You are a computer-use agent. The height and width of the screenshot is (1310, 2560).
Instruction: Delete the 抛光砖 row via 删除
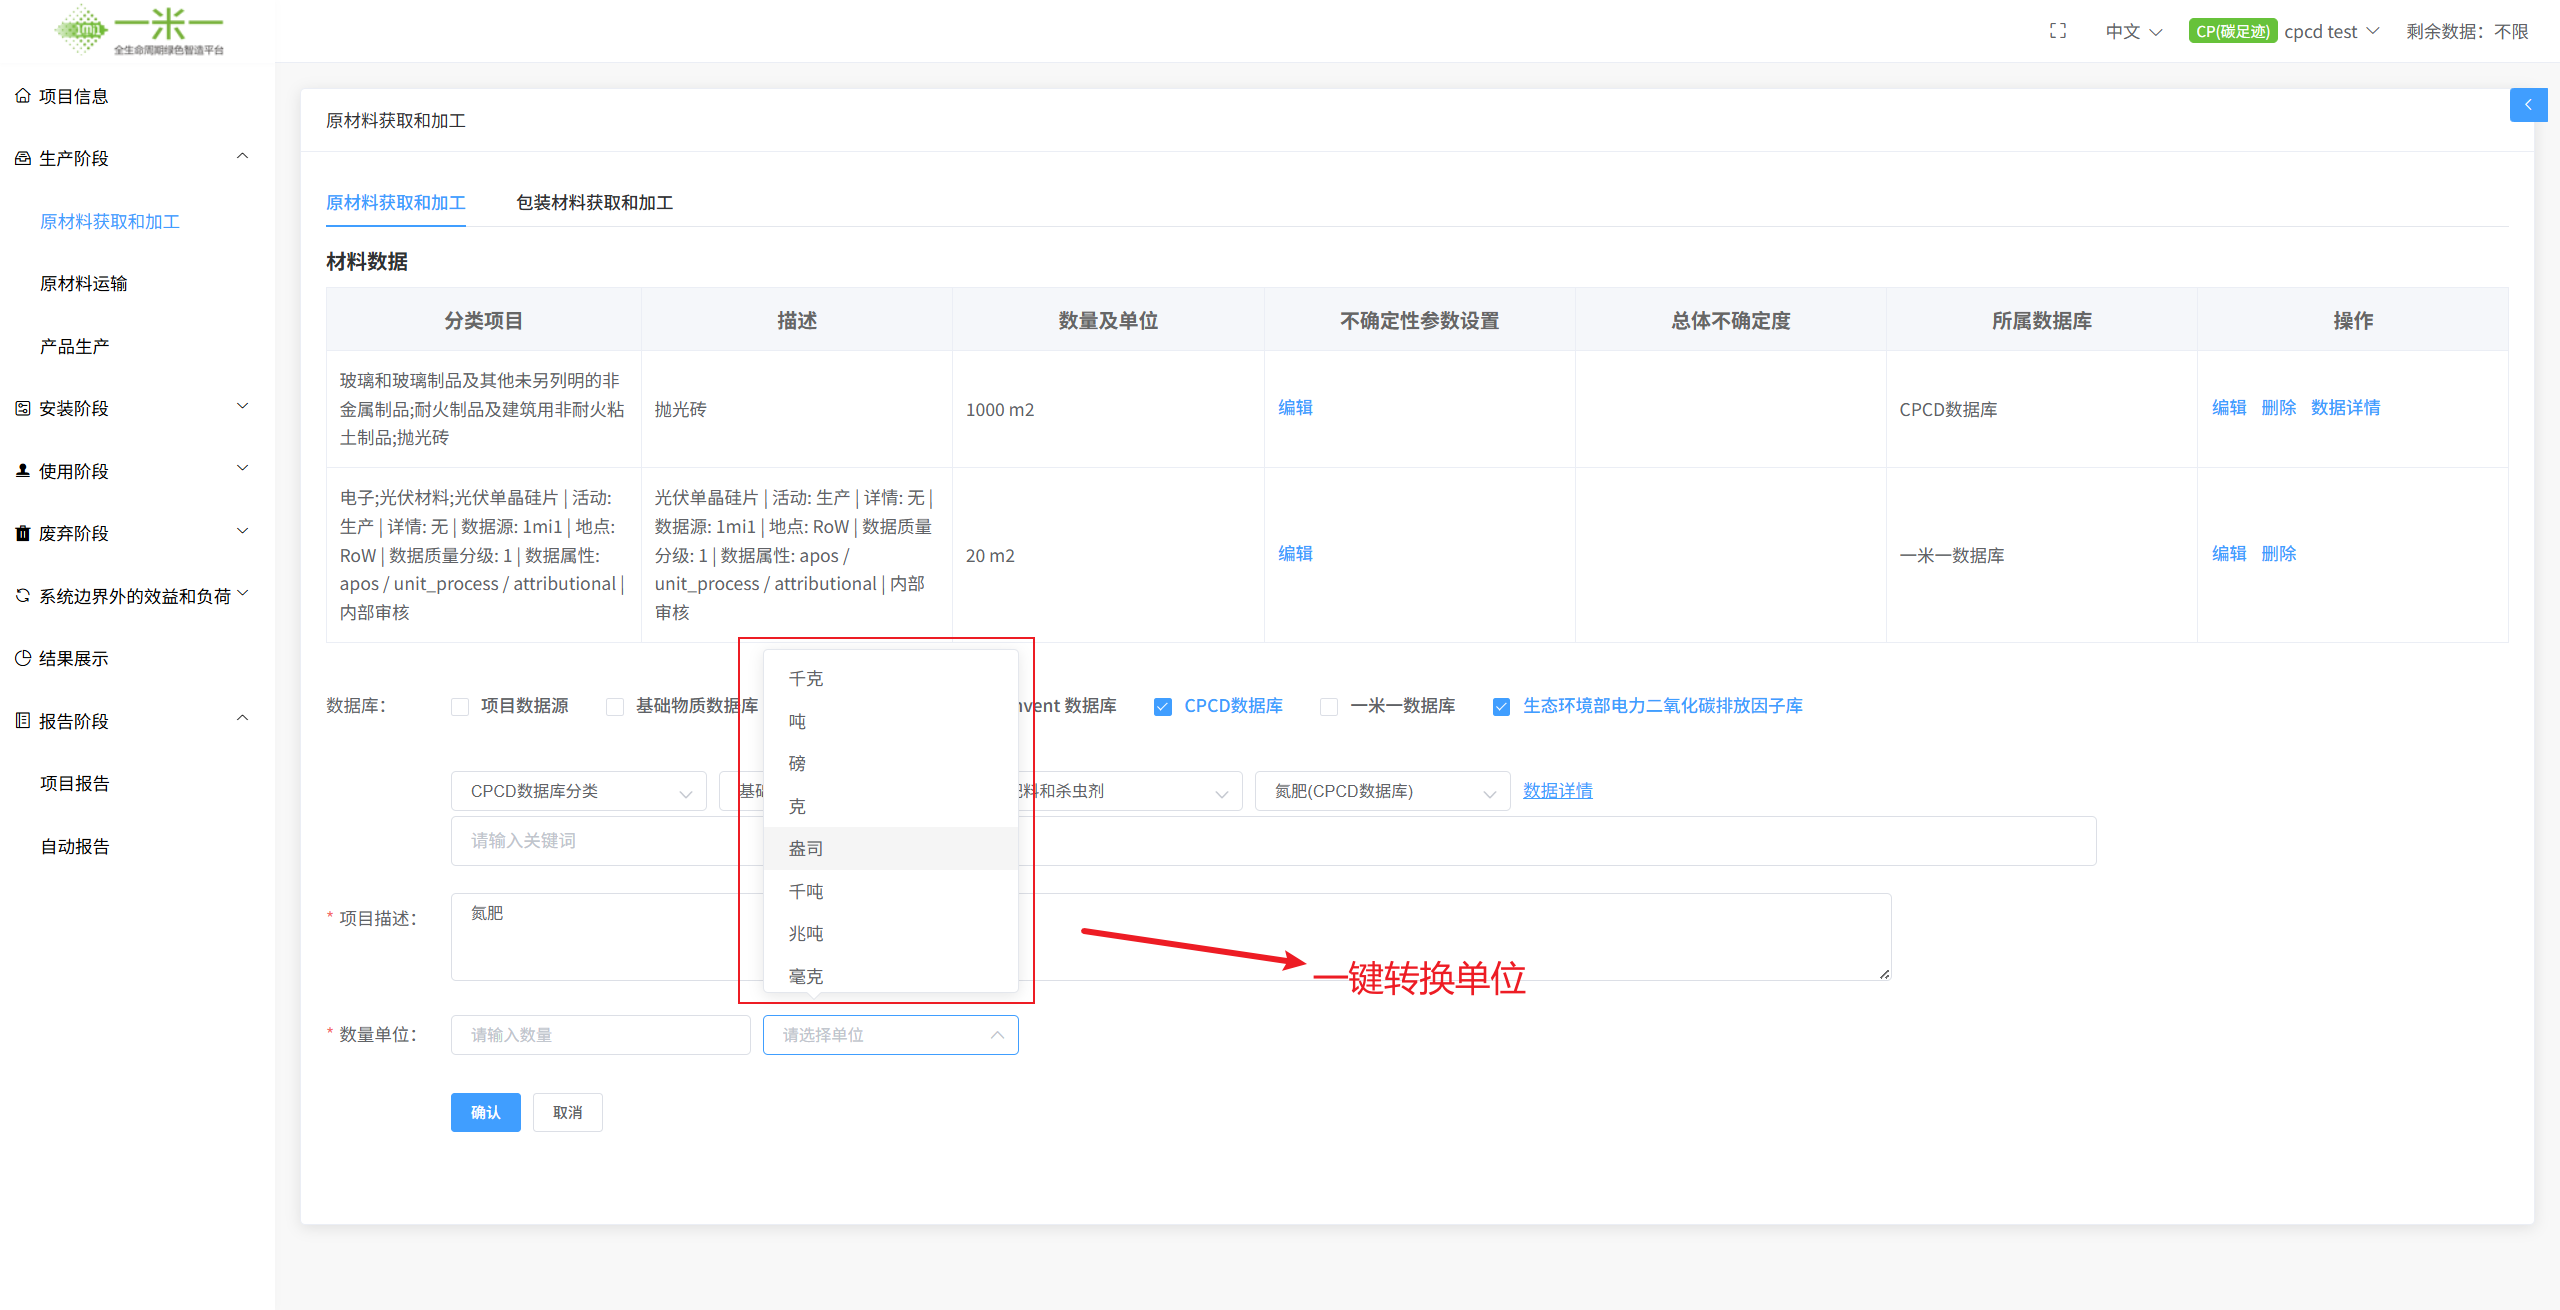coord(2278,408)
